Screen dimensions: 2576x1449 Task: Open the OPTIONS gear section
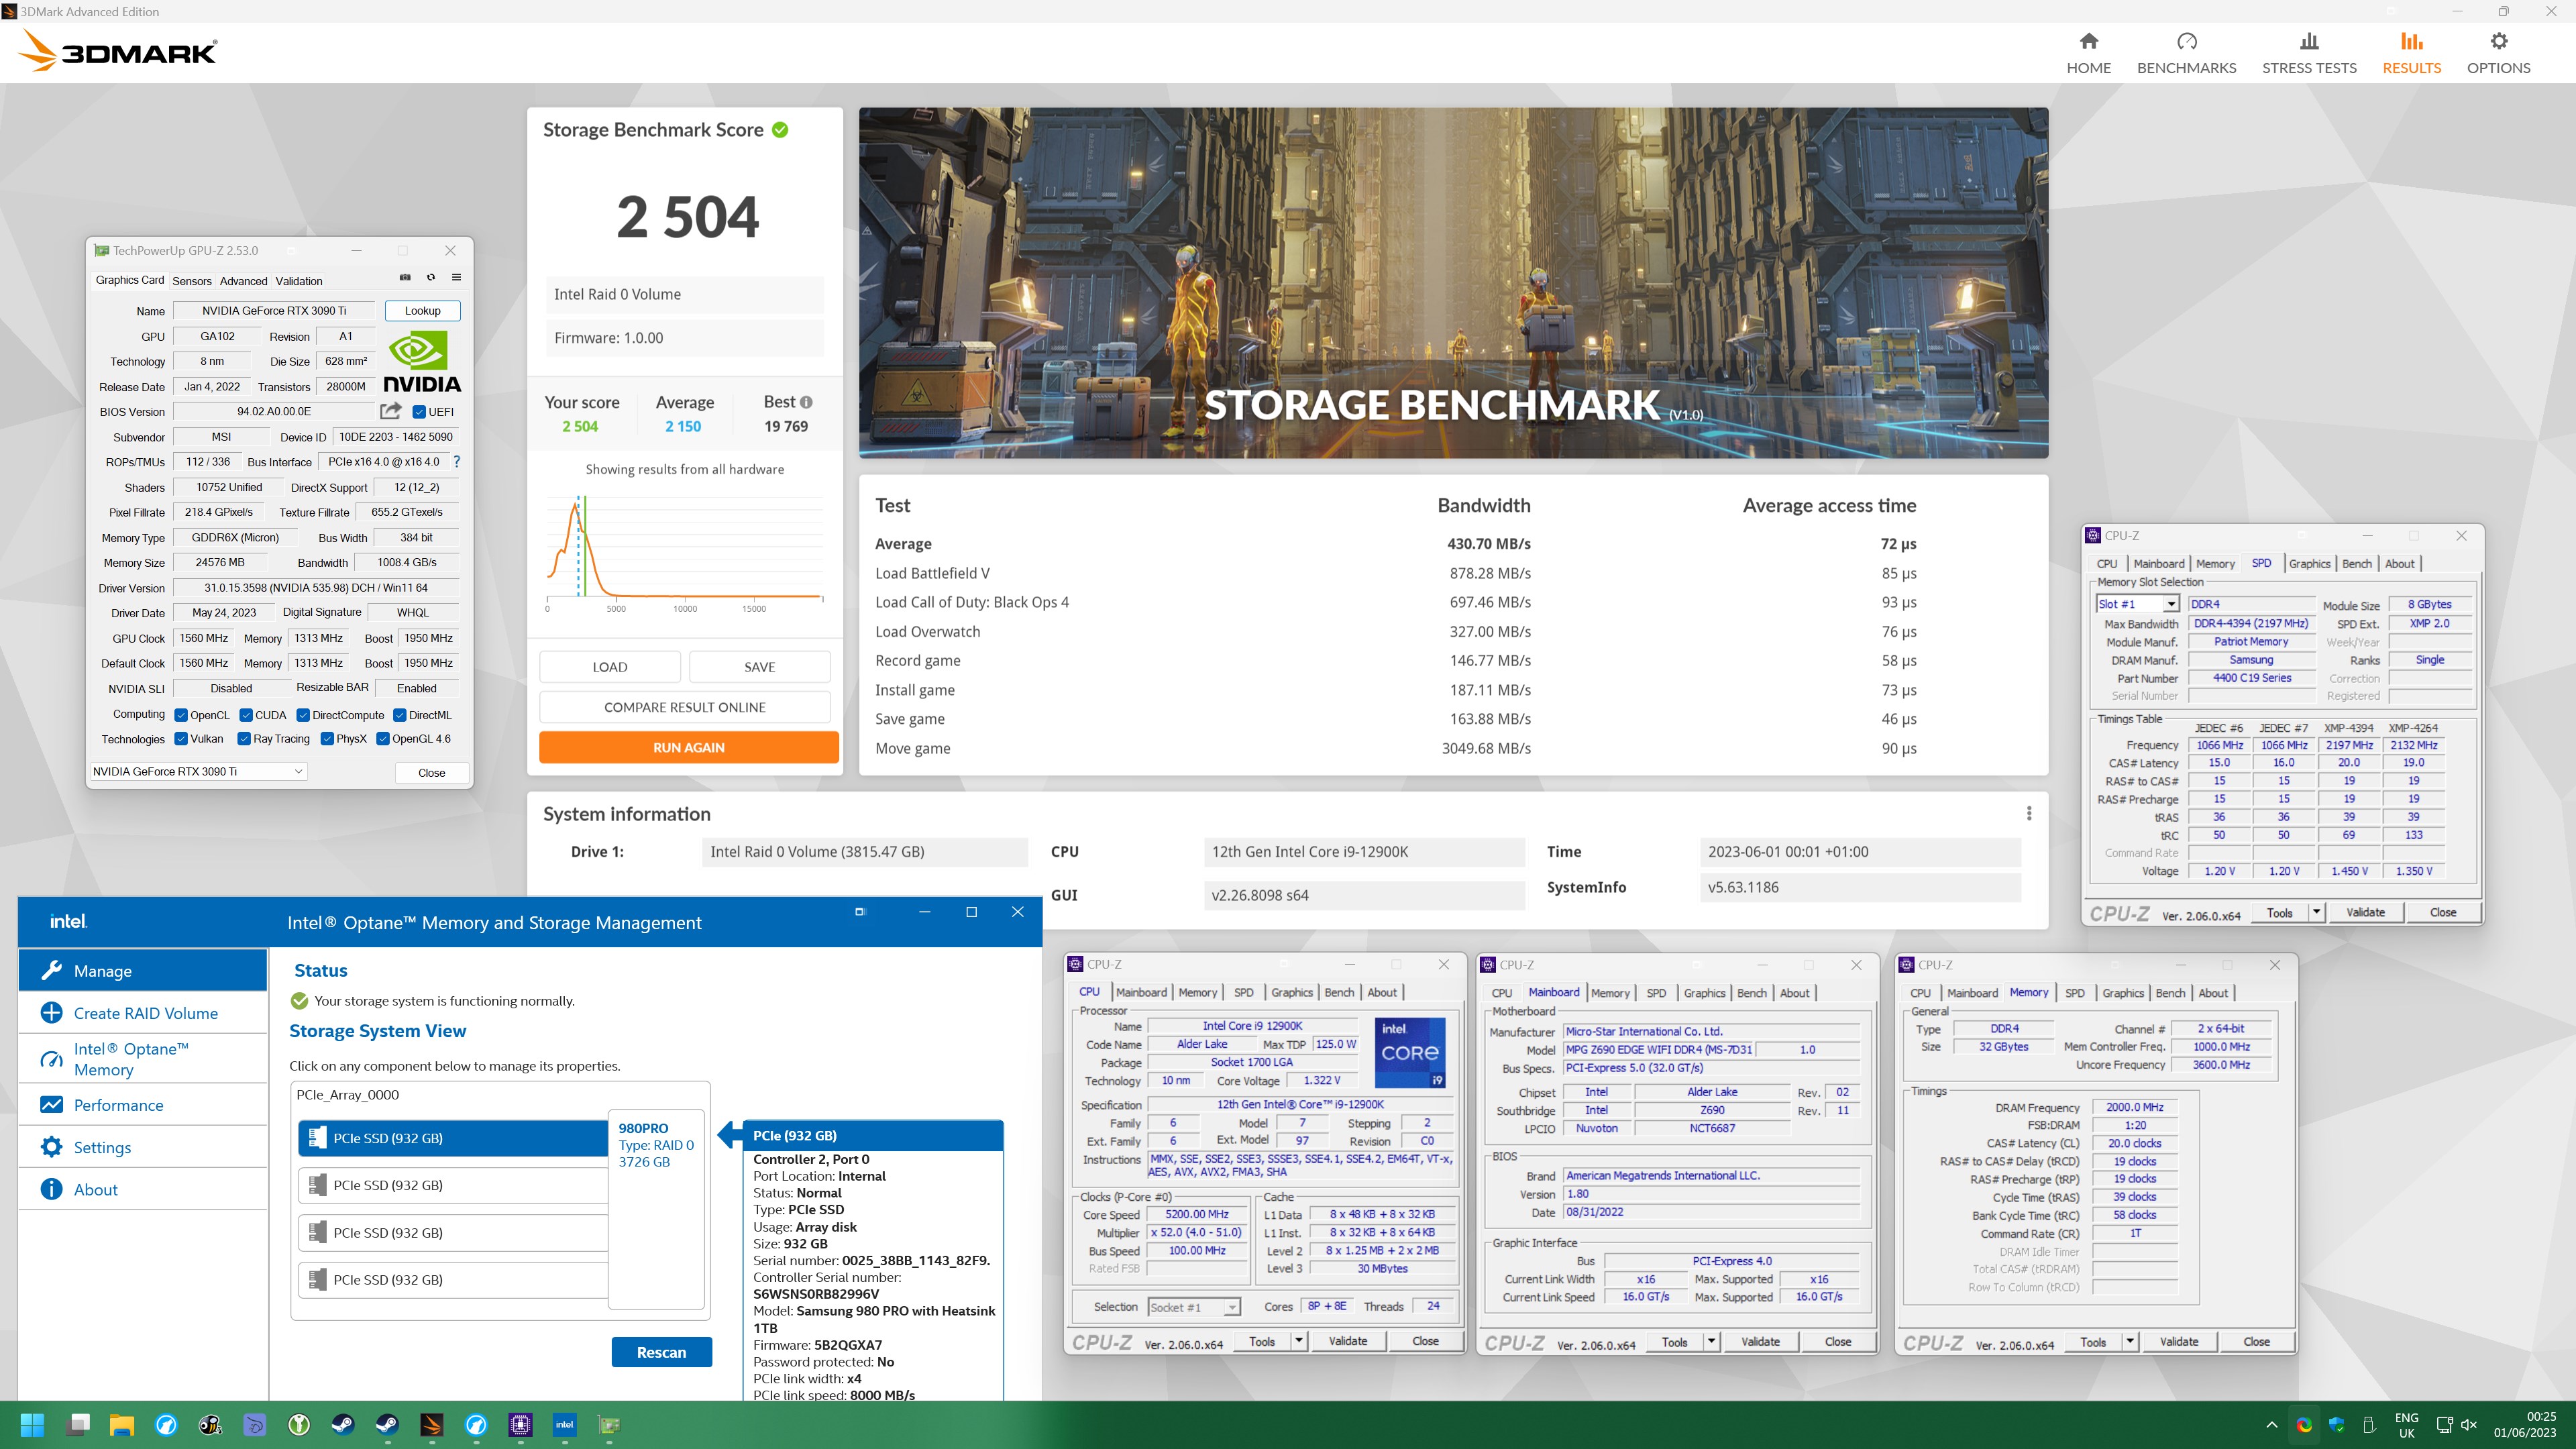pos(2498,53)
